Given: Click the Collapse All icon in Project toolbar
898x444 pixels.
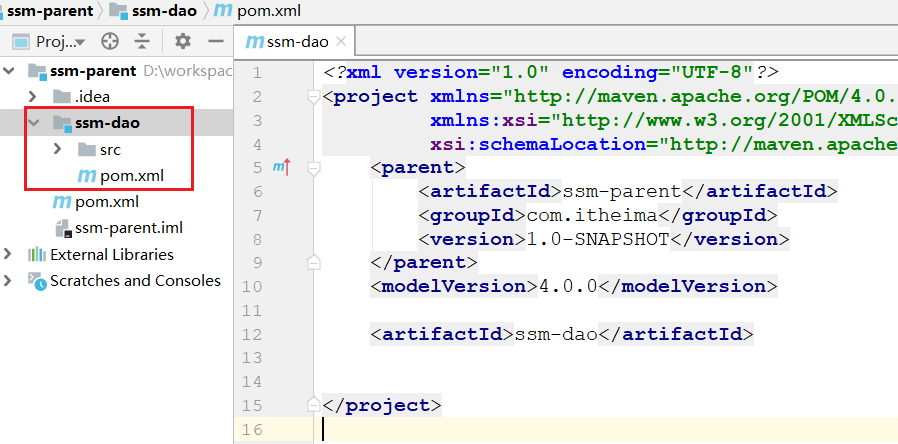Looking at the screenshot, I should pos(142,41).
